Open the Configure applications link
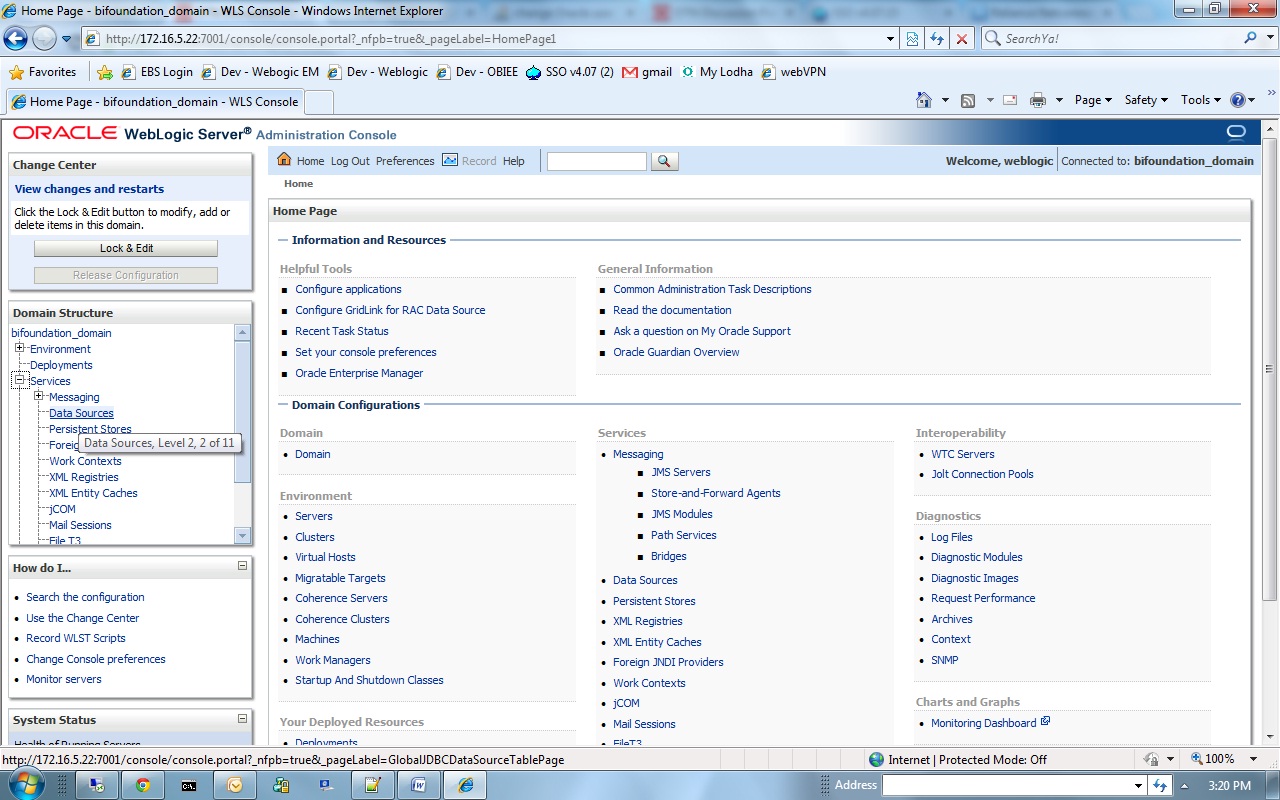This screenshot has width=1280, height=800. (350, 289)
